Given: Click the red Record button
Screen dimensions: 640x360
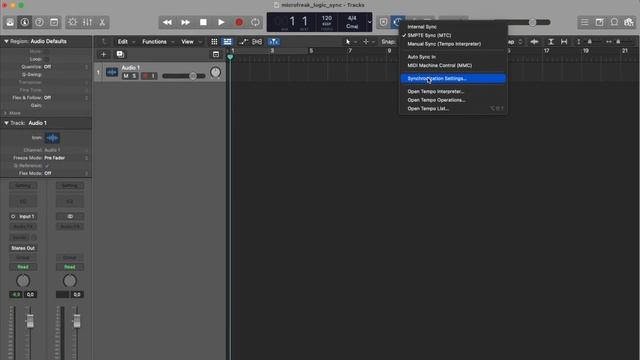Looking at the screenshot, I should pyautogui.click(x=239, y=22).
